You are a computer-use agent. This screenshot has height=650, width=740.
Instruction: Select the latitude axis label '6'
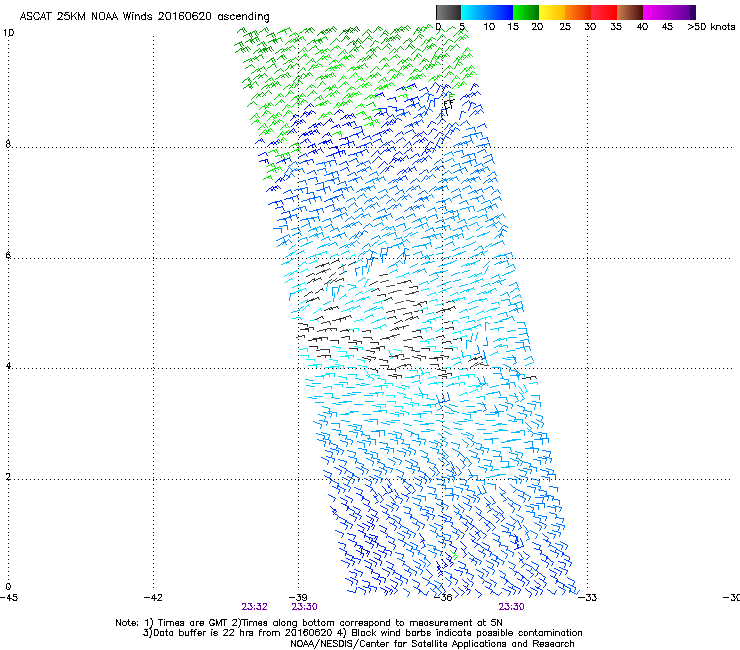tap(8, 255)
